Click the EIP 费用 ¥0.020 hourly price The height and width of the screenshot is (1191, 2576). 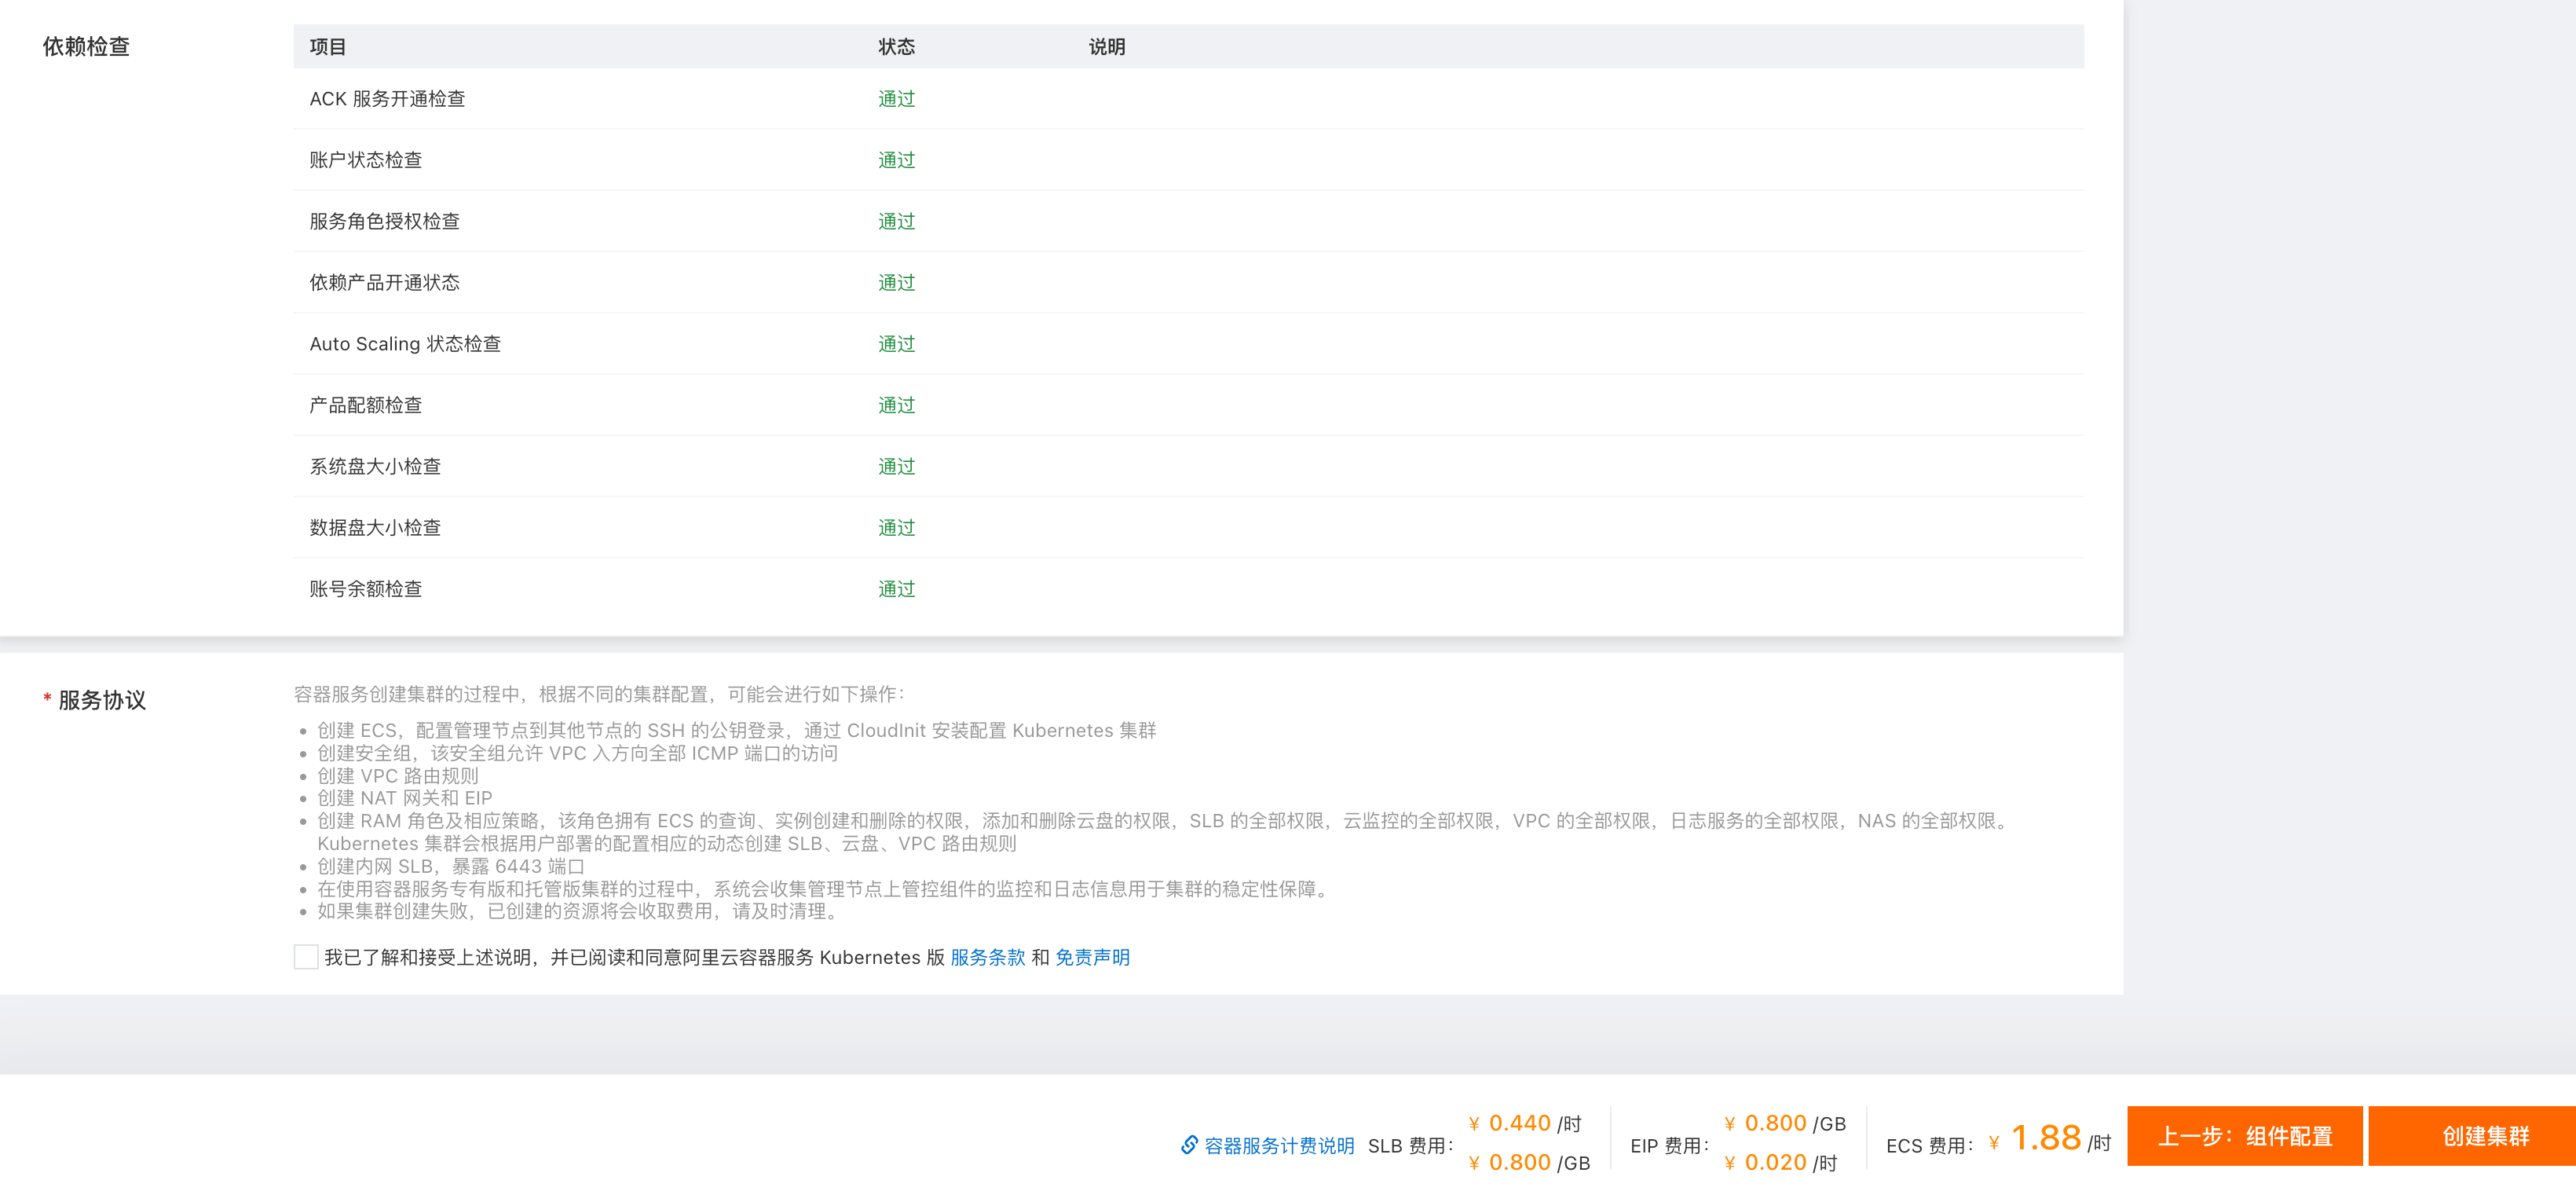point(1774,1162)
